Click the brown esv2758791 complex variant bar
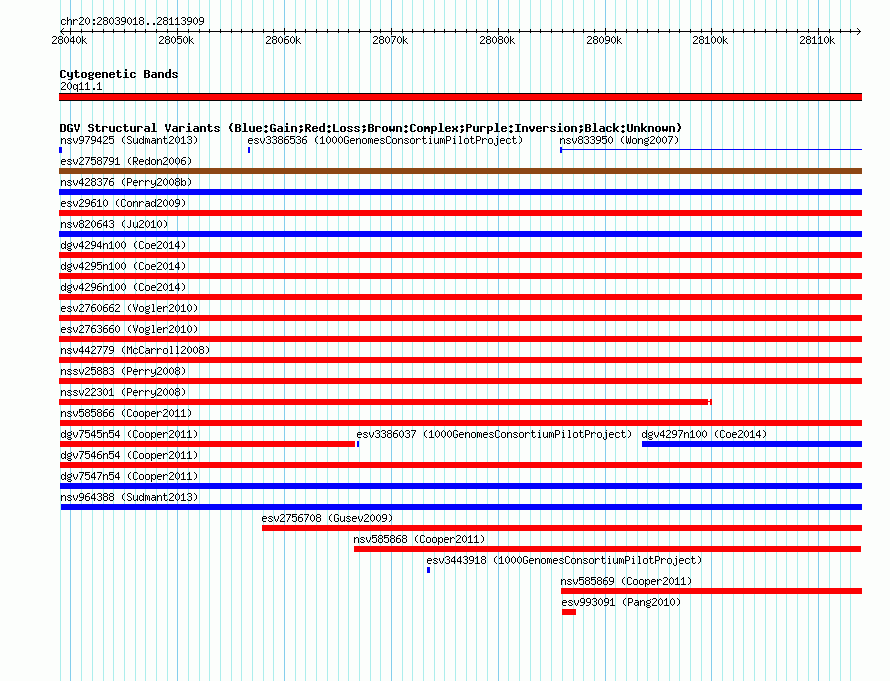 click(x=460, y=171)
